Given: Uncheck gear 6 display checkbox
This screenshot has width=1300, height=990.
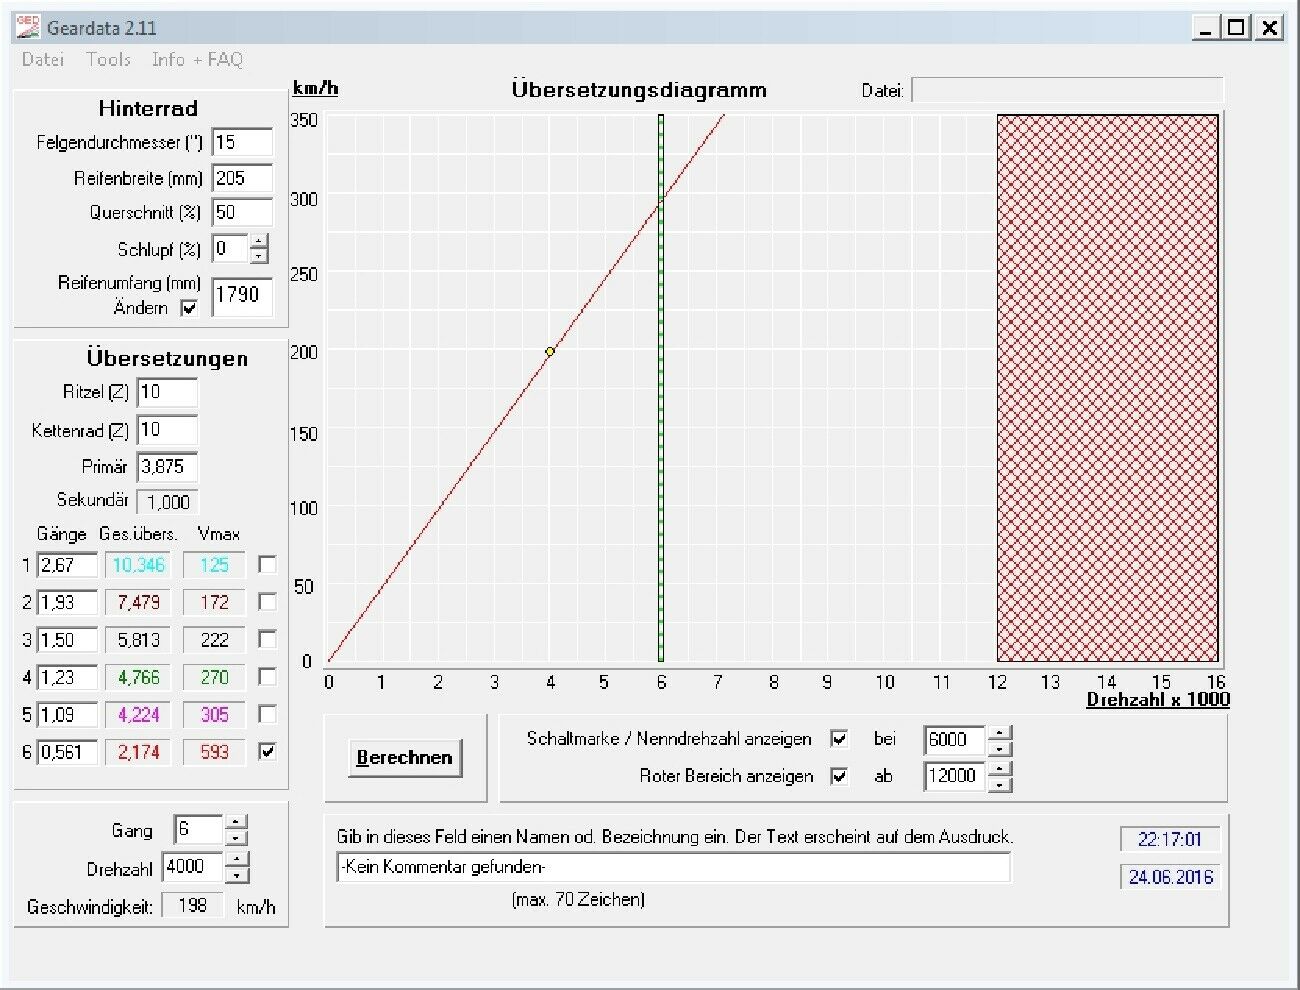Looking at the screenshot, I should click(267, 751).
